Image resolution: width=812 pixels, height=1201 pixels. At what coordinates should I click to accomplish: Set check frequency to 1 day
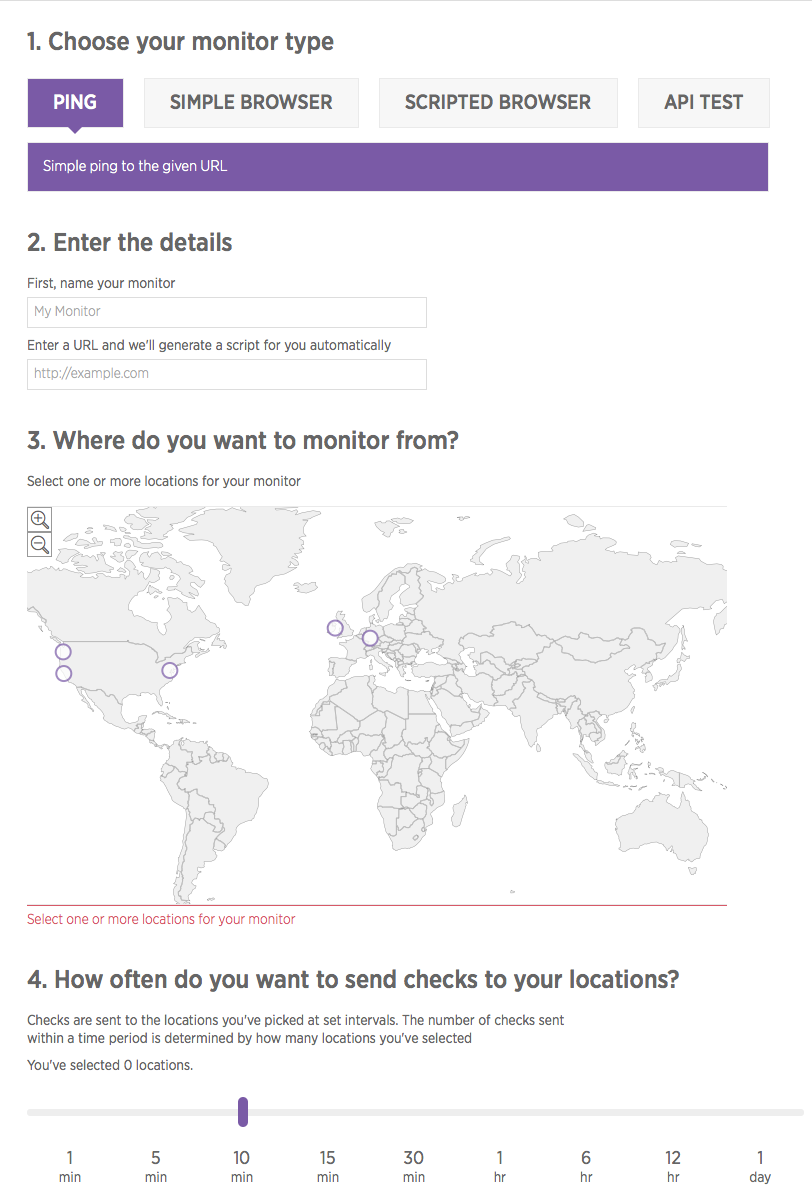point(760,1166)
